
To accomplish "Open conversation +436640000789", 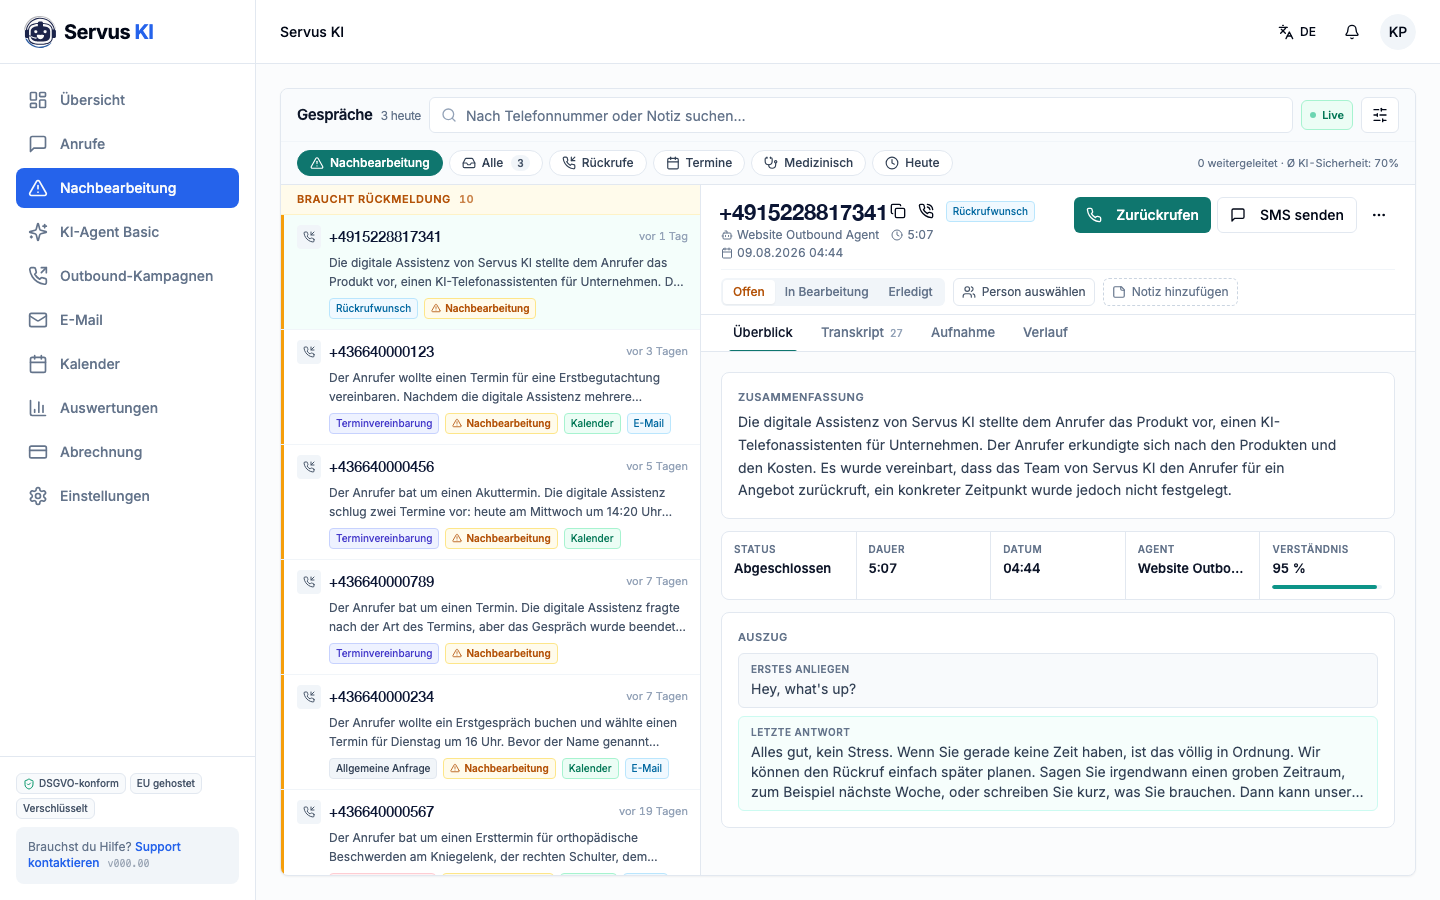I will tap(492, 617).
